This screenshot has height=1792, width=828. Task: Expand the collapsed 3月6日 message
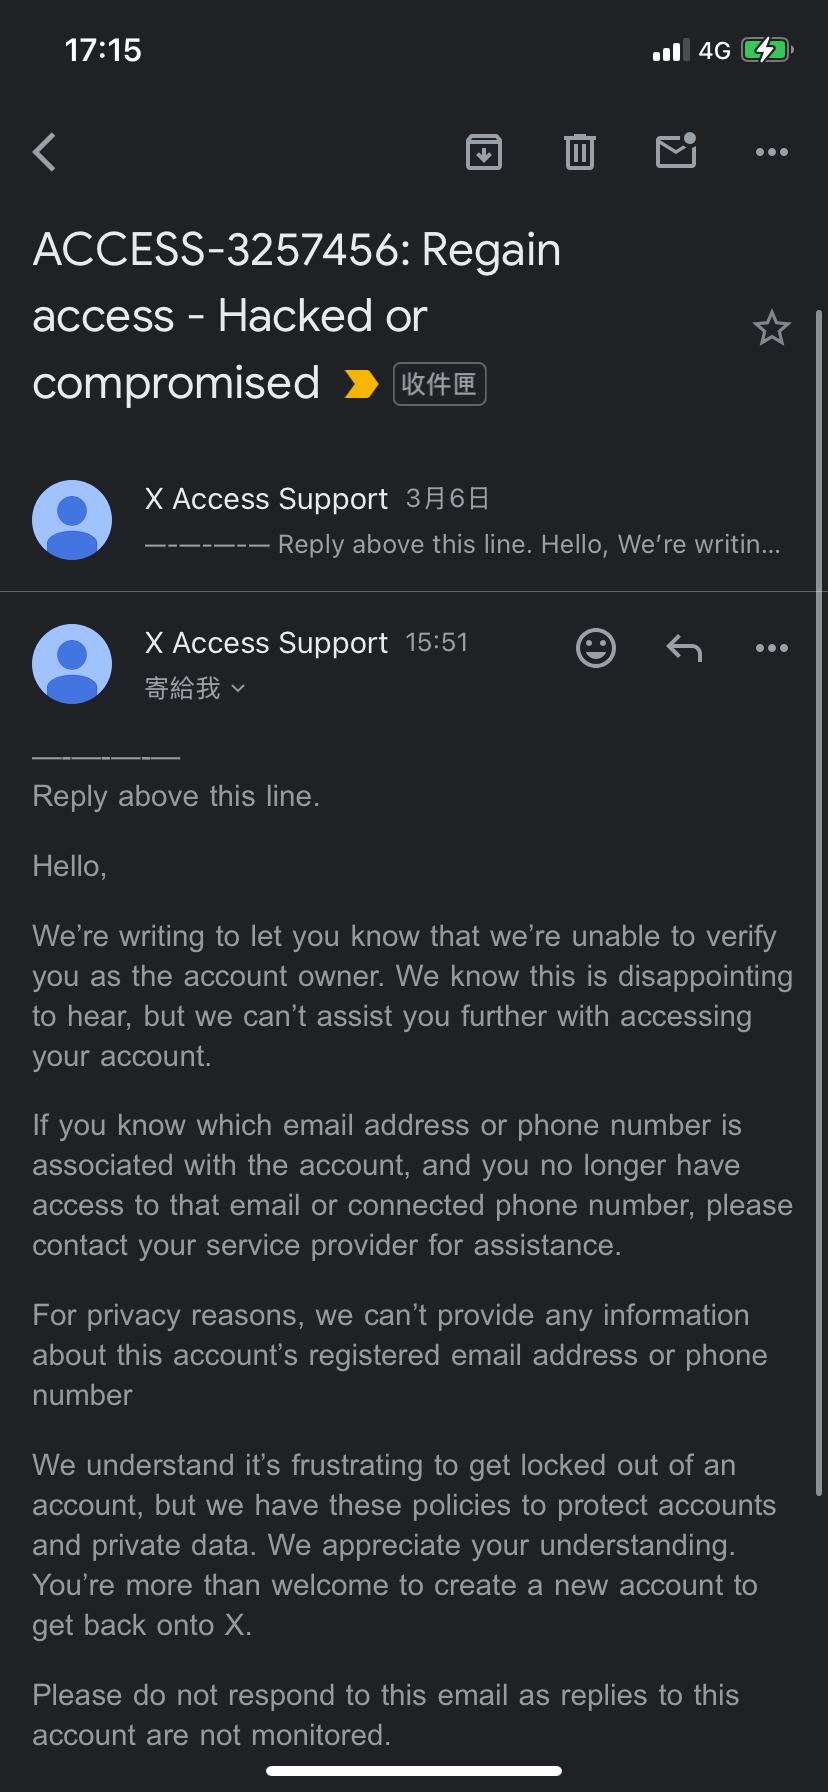[414, 520]
